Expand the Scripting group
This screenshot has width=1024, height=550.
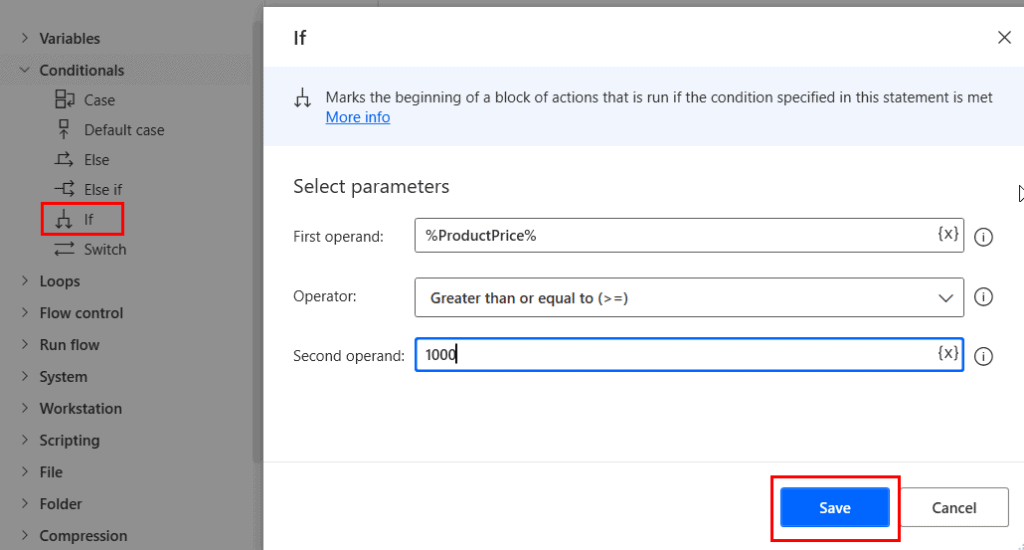(25, 440)
